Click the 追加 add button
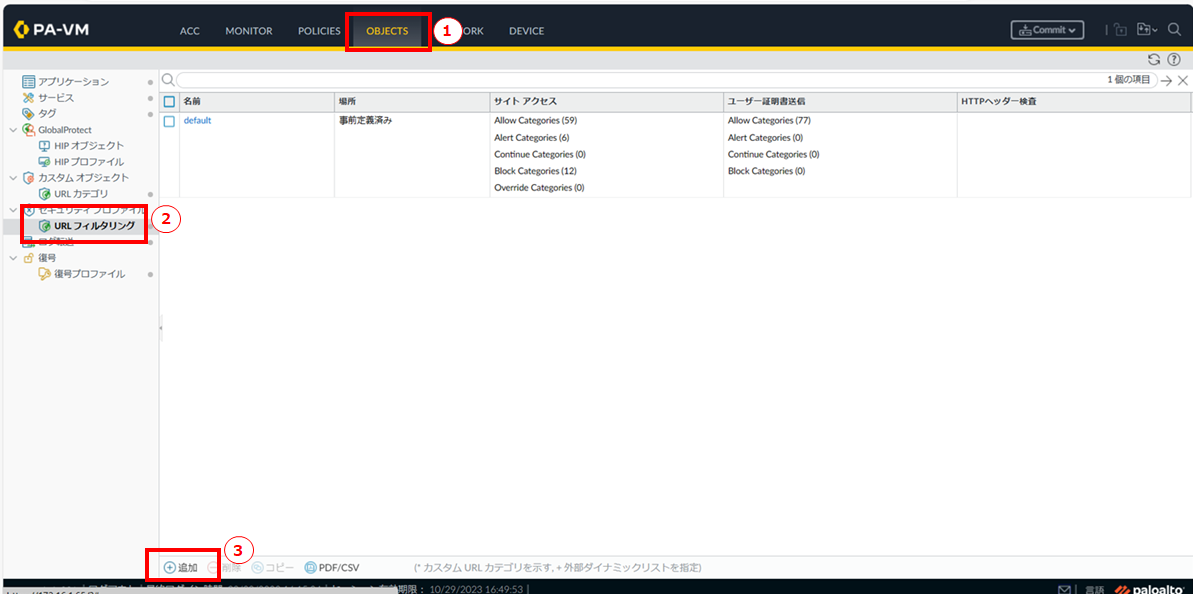The width and height of the screenshot is (1193, 594). click(x=181, y=567)
